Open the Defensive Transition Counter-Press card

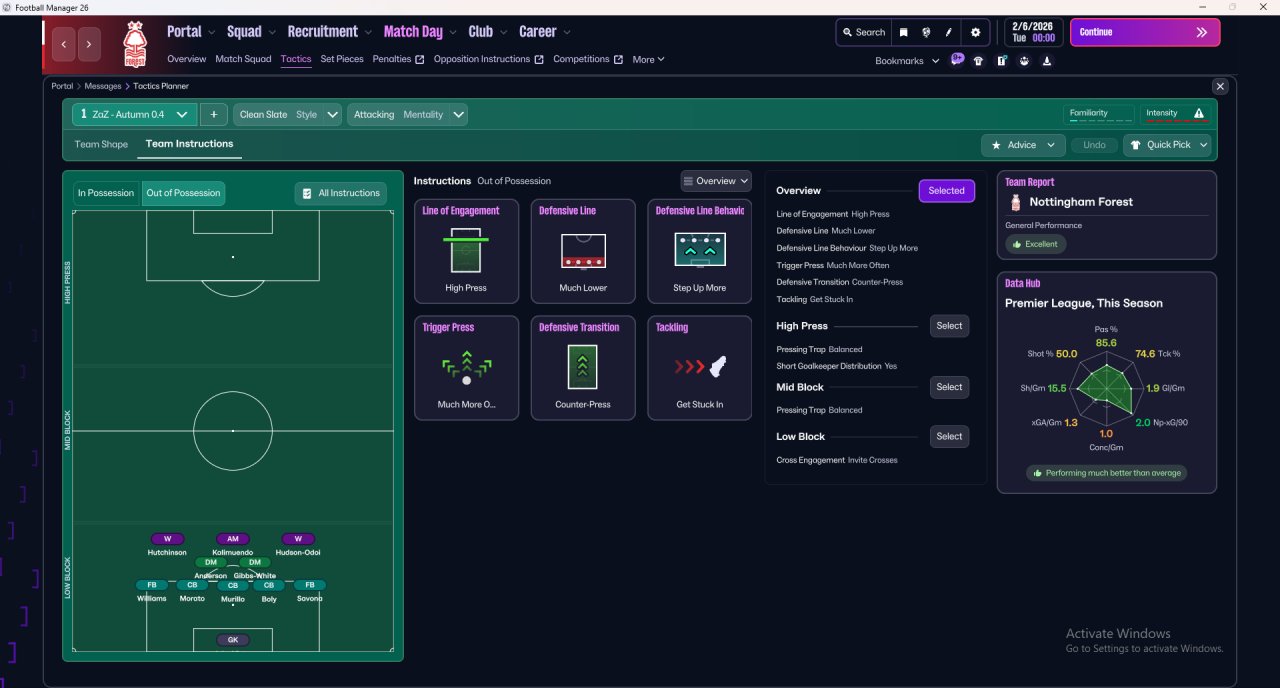point(583,368)
